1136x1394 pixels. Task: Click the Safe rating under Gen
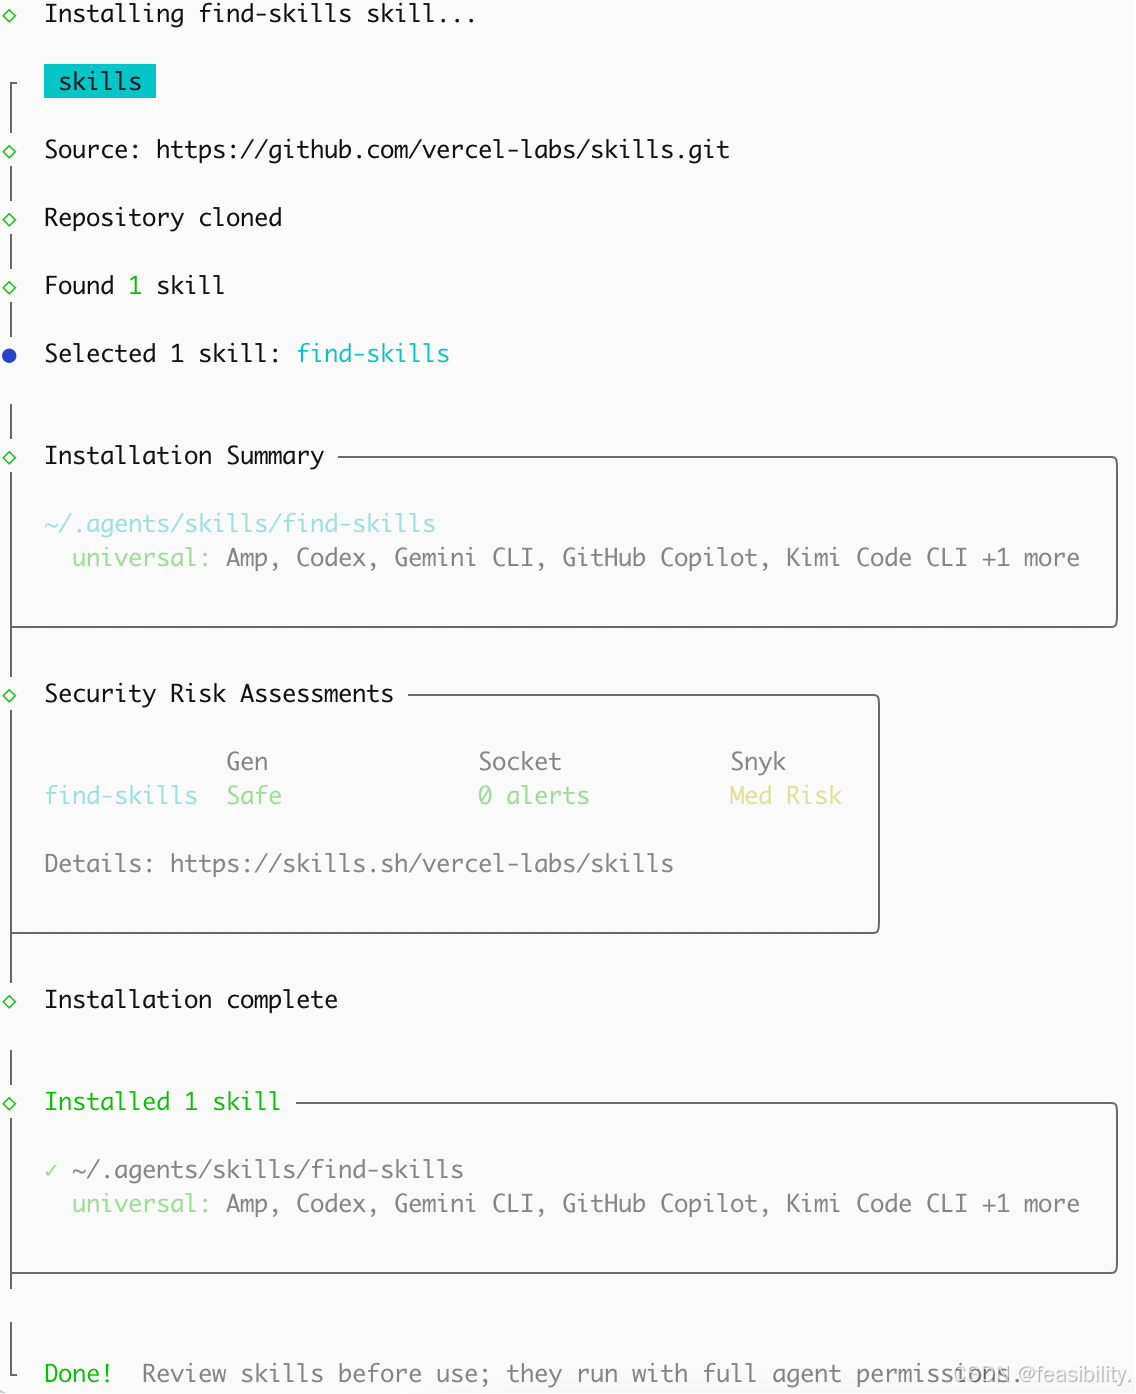[x=254, y=796]
